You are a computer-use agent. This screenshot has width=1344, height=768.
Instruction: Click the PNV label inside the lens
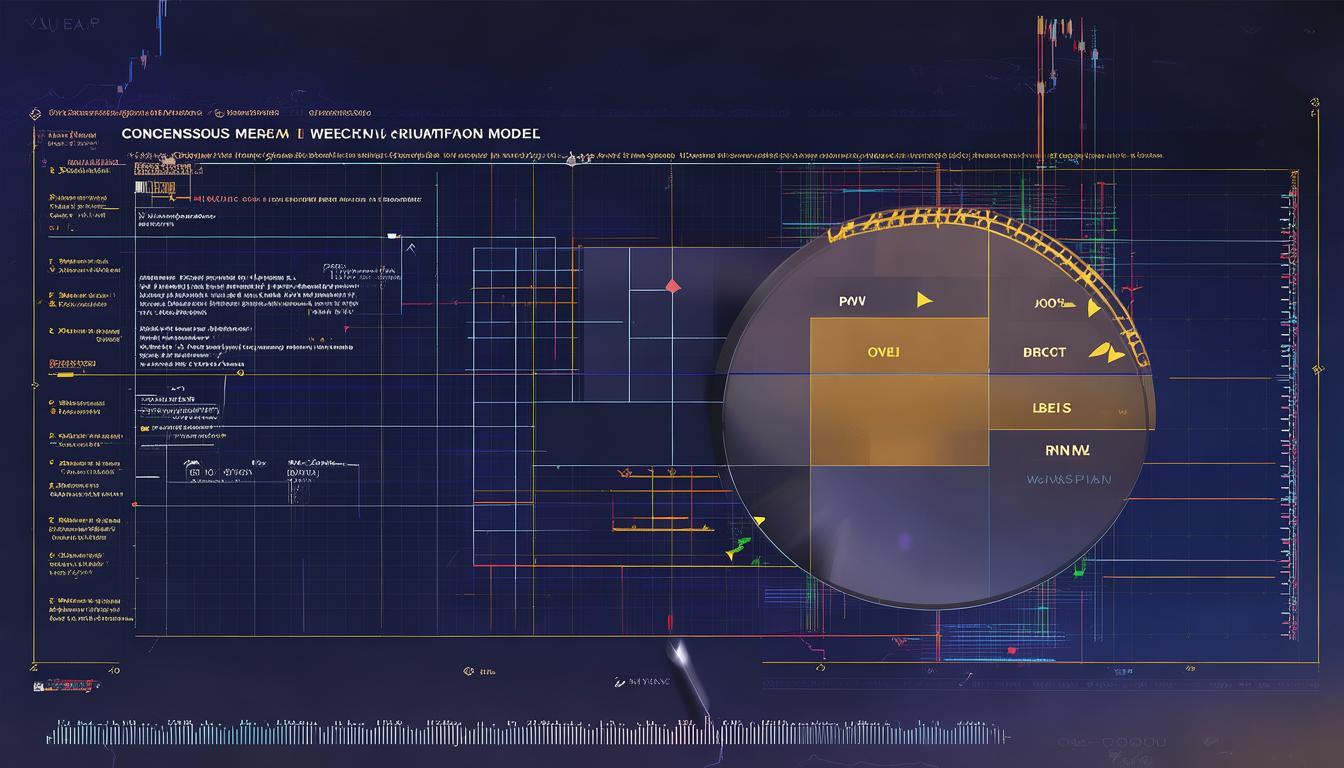coord(852,299)
